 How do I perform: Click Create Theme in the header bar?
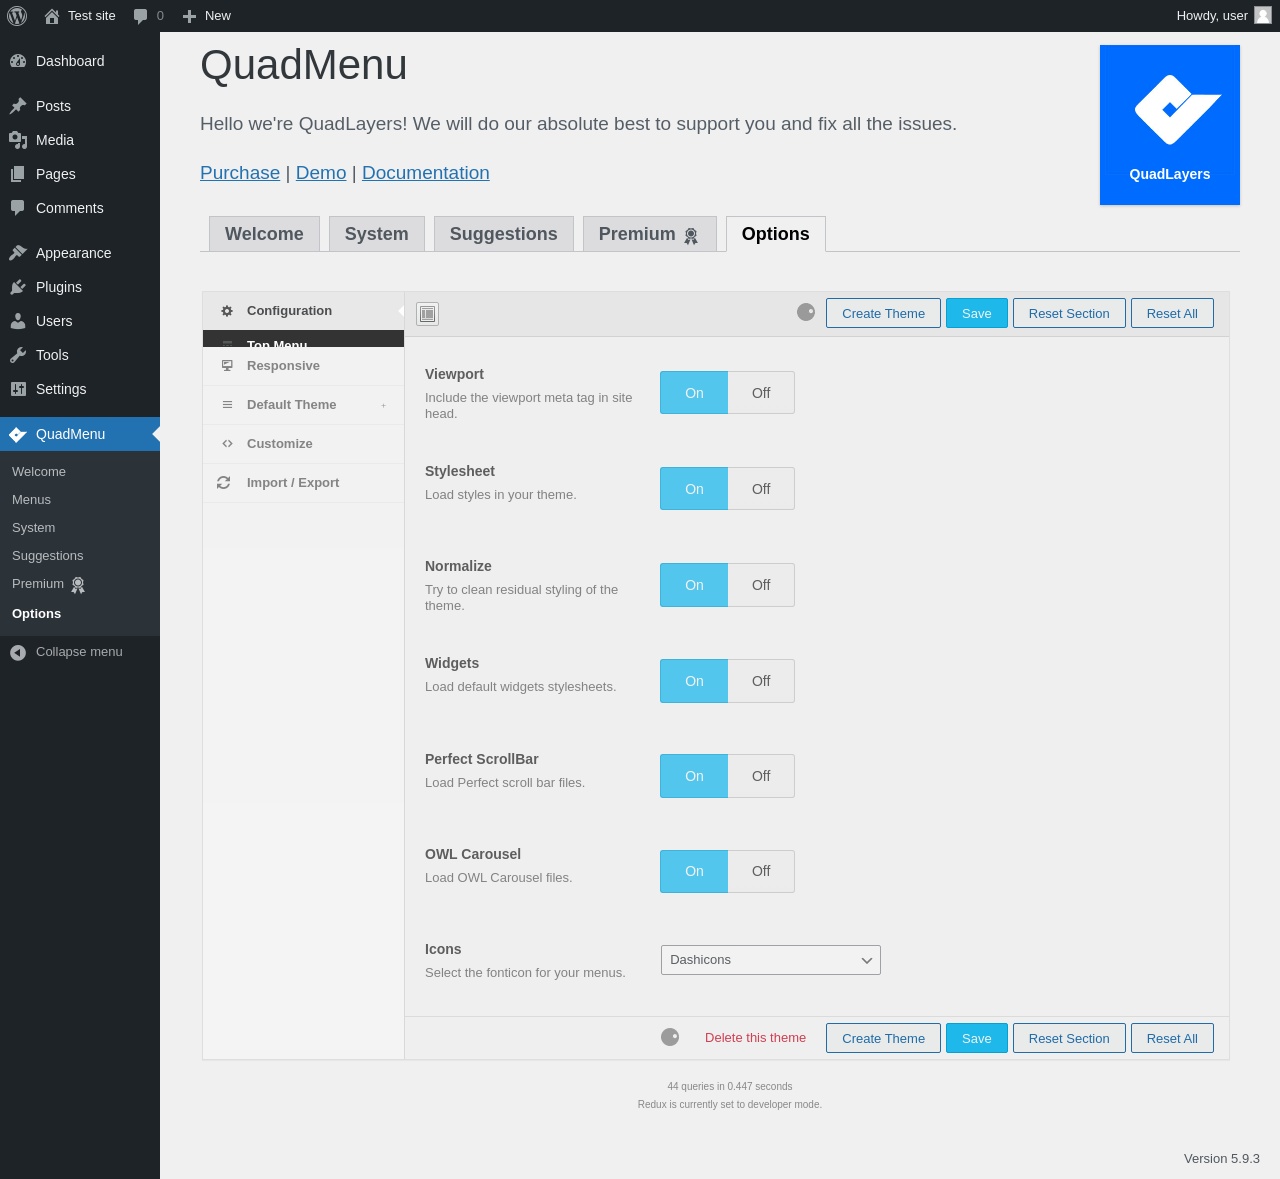[883, 313]
